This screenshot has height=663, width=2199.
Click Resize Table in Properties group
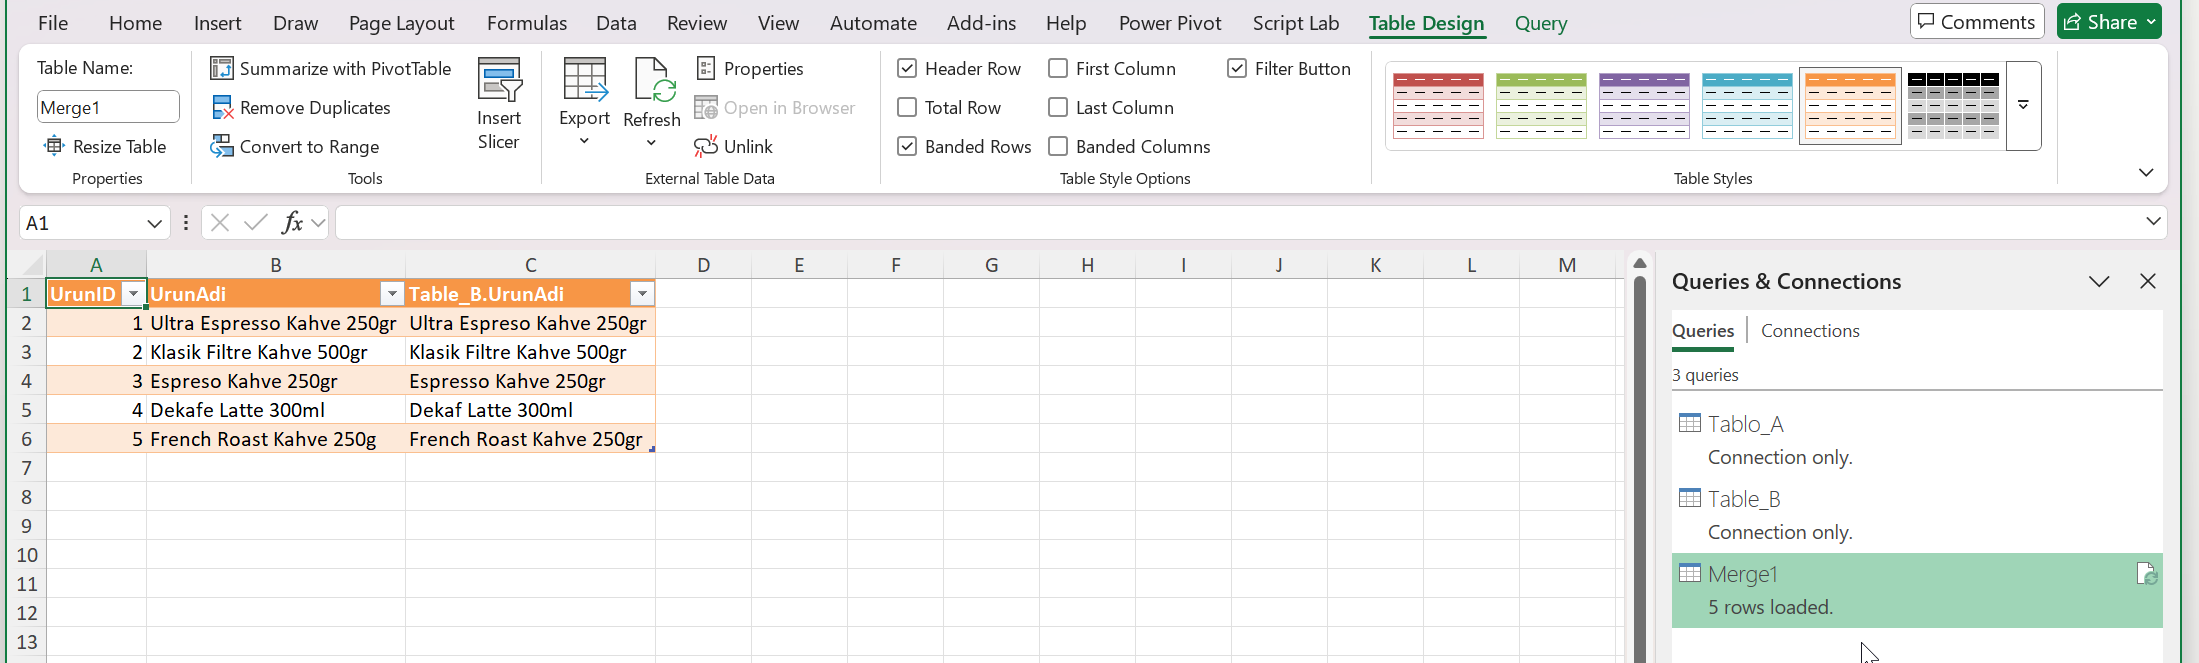point(106,147)
